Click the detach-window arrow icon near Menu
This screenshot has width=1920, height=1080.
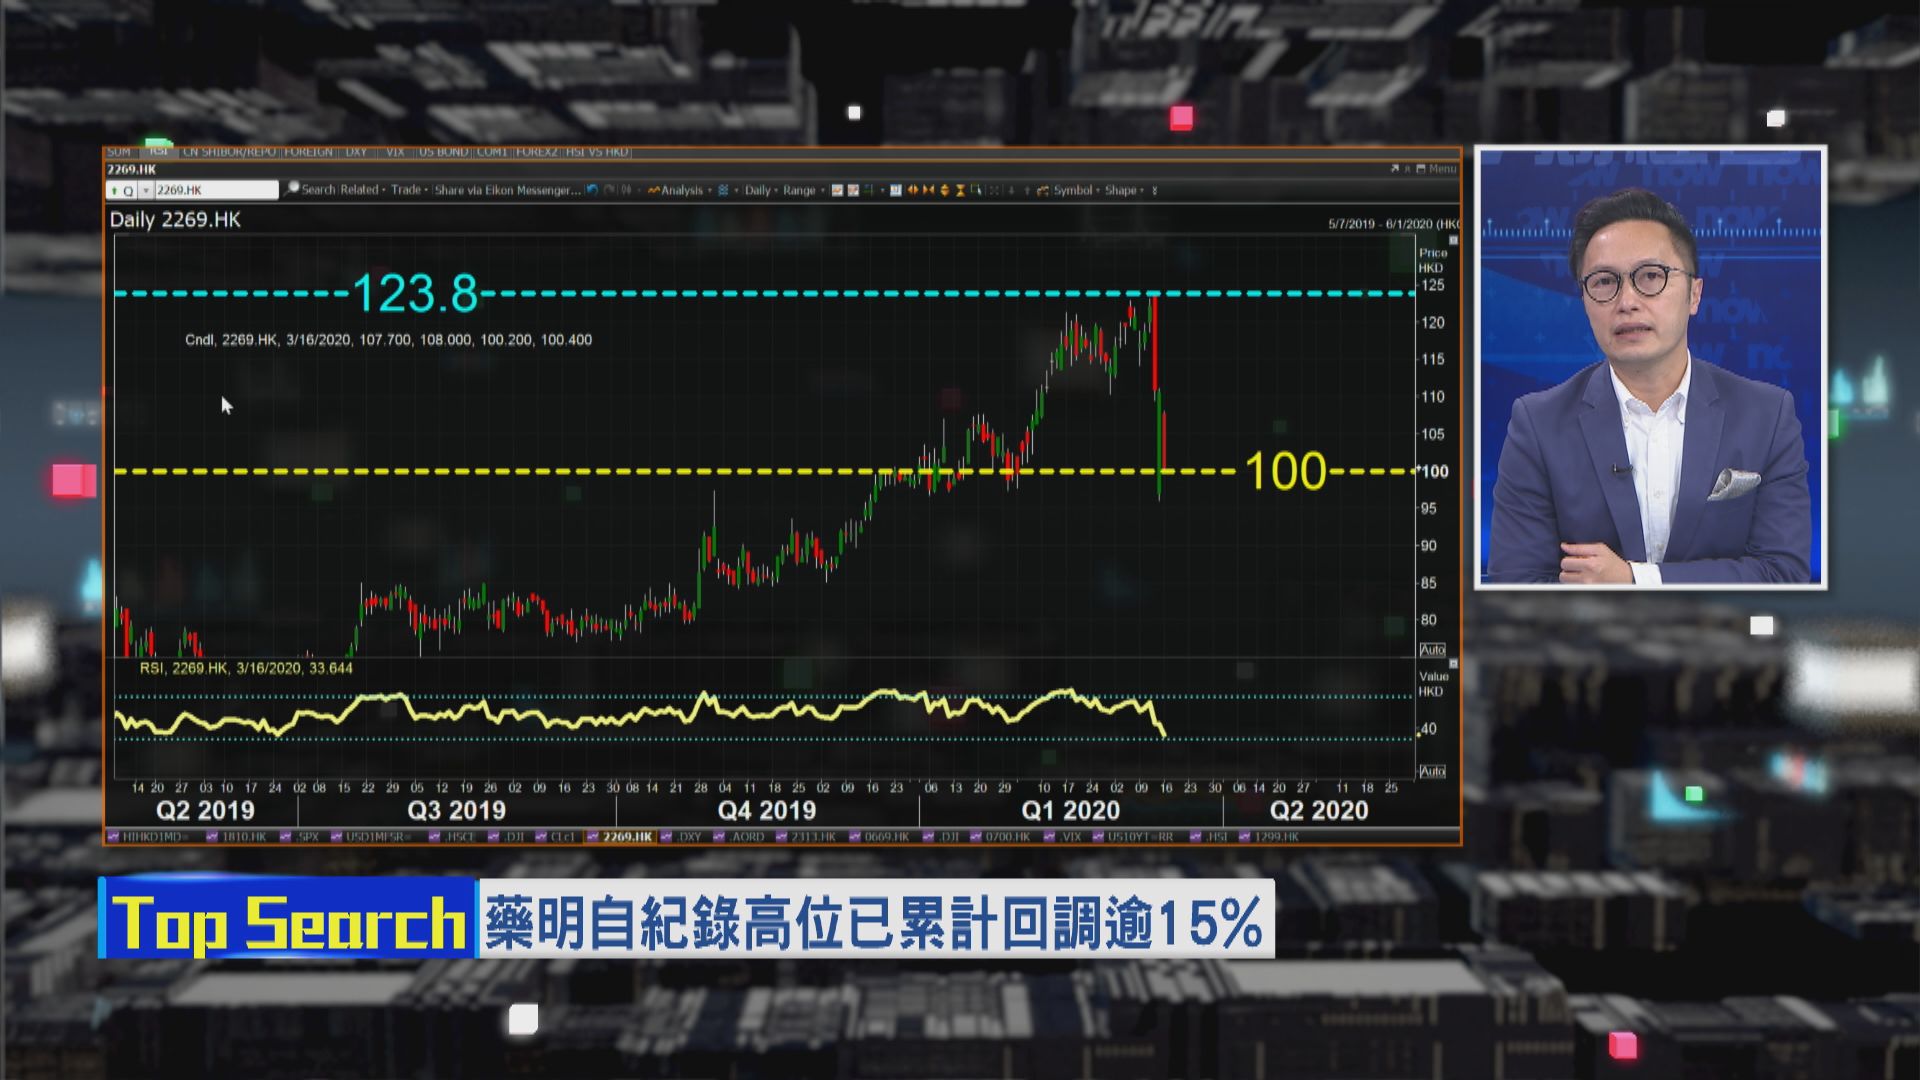[x=1394, y=168]
